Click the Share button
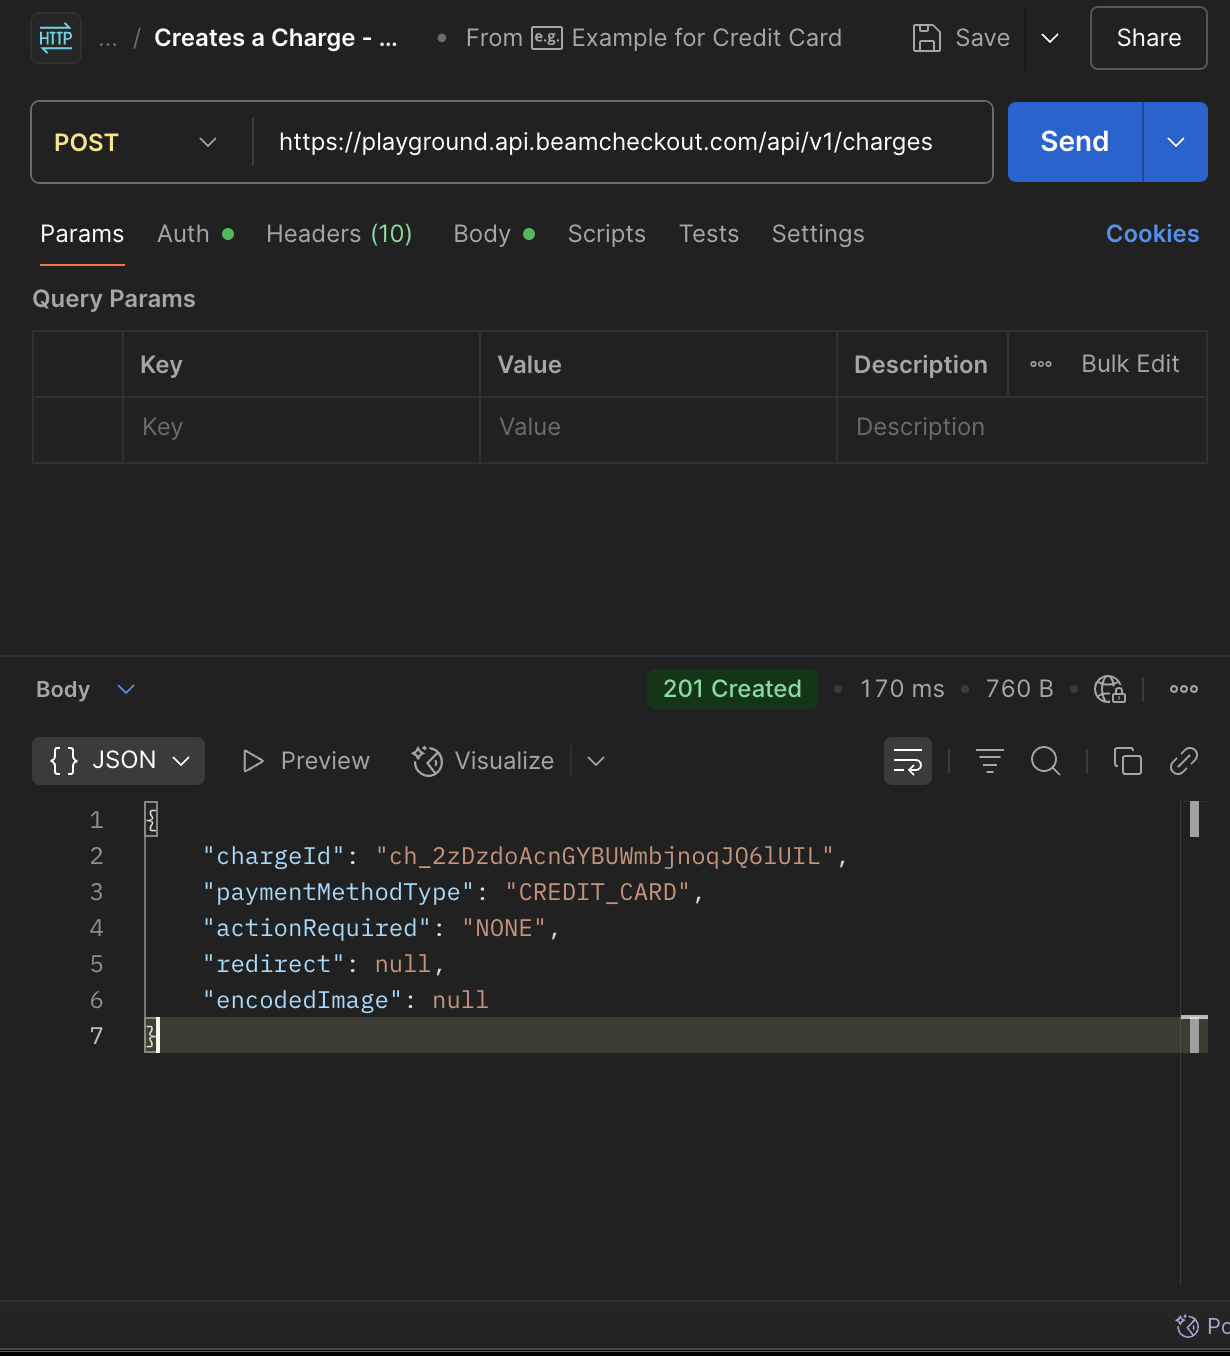Viewport: 1230px width, 1356px height. pos(1149,38)
